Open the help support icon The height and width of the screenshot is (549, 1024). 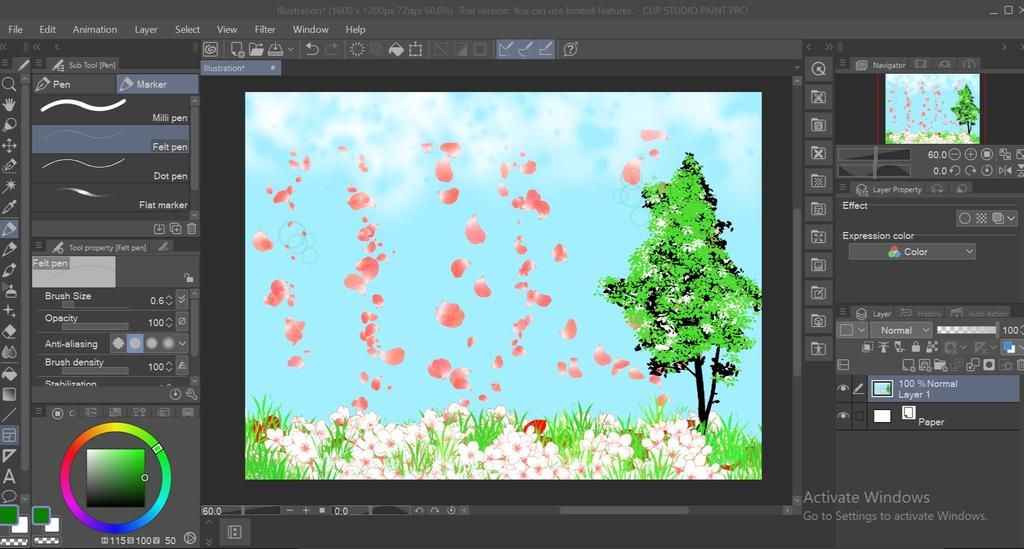(570, 49)
